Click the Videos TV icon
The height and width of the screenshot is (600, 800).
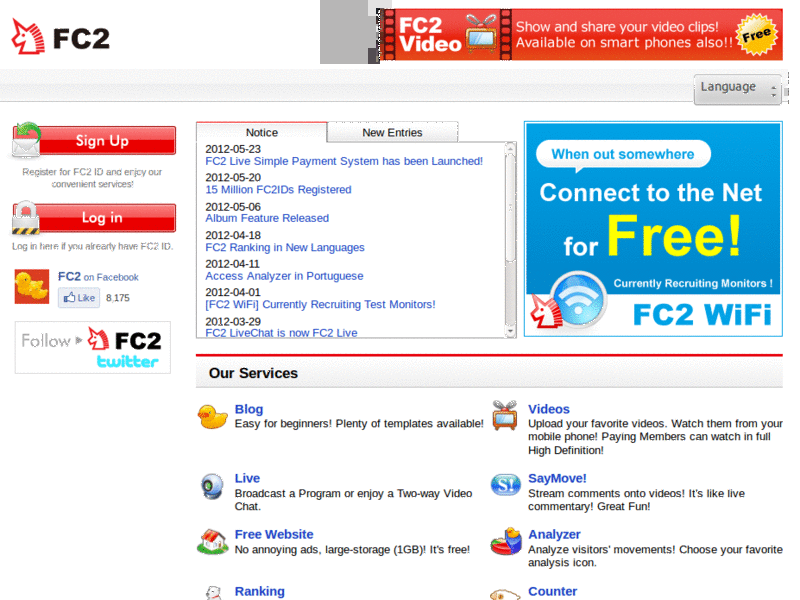point(505,415)
